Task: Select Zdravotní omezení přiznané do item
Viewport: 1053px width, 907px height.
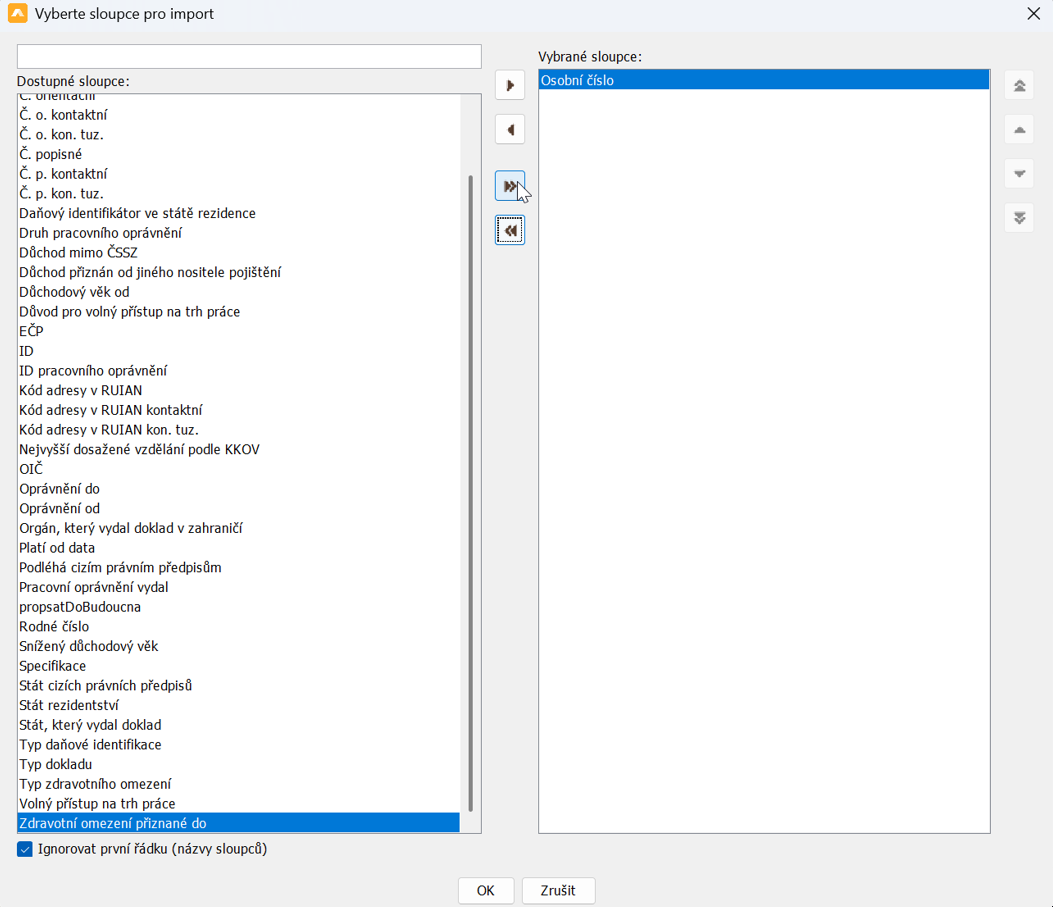Action: (x=113, y=823)
